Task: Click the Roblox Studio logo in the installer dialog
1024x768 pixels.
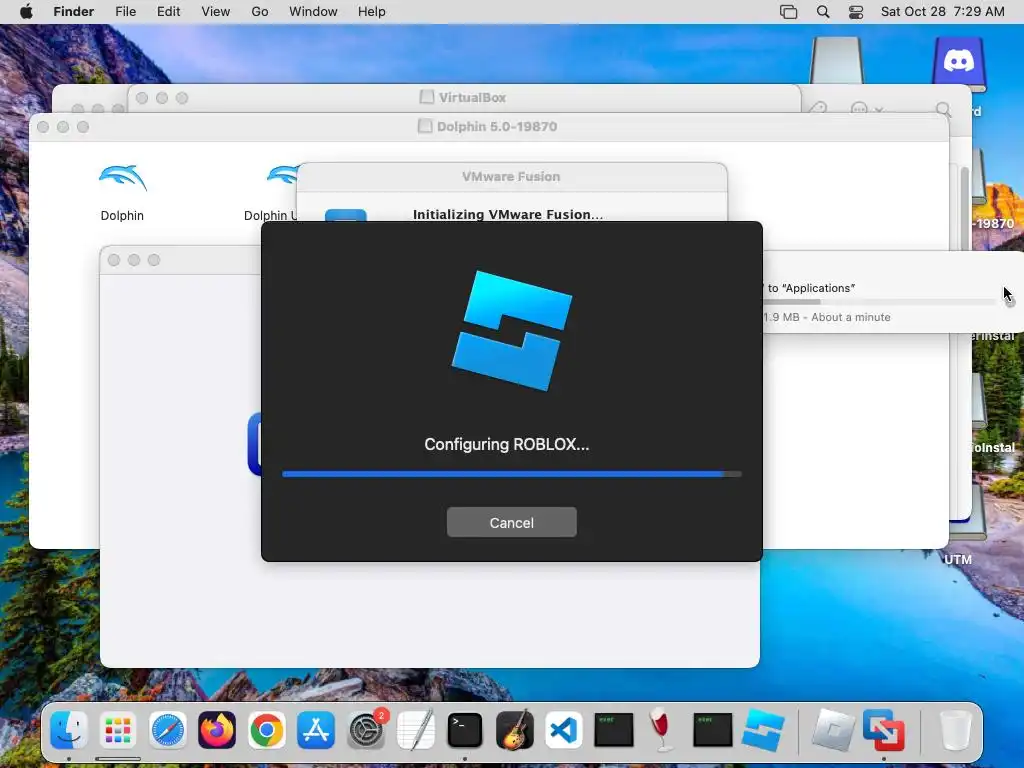Action: point(511,330)
